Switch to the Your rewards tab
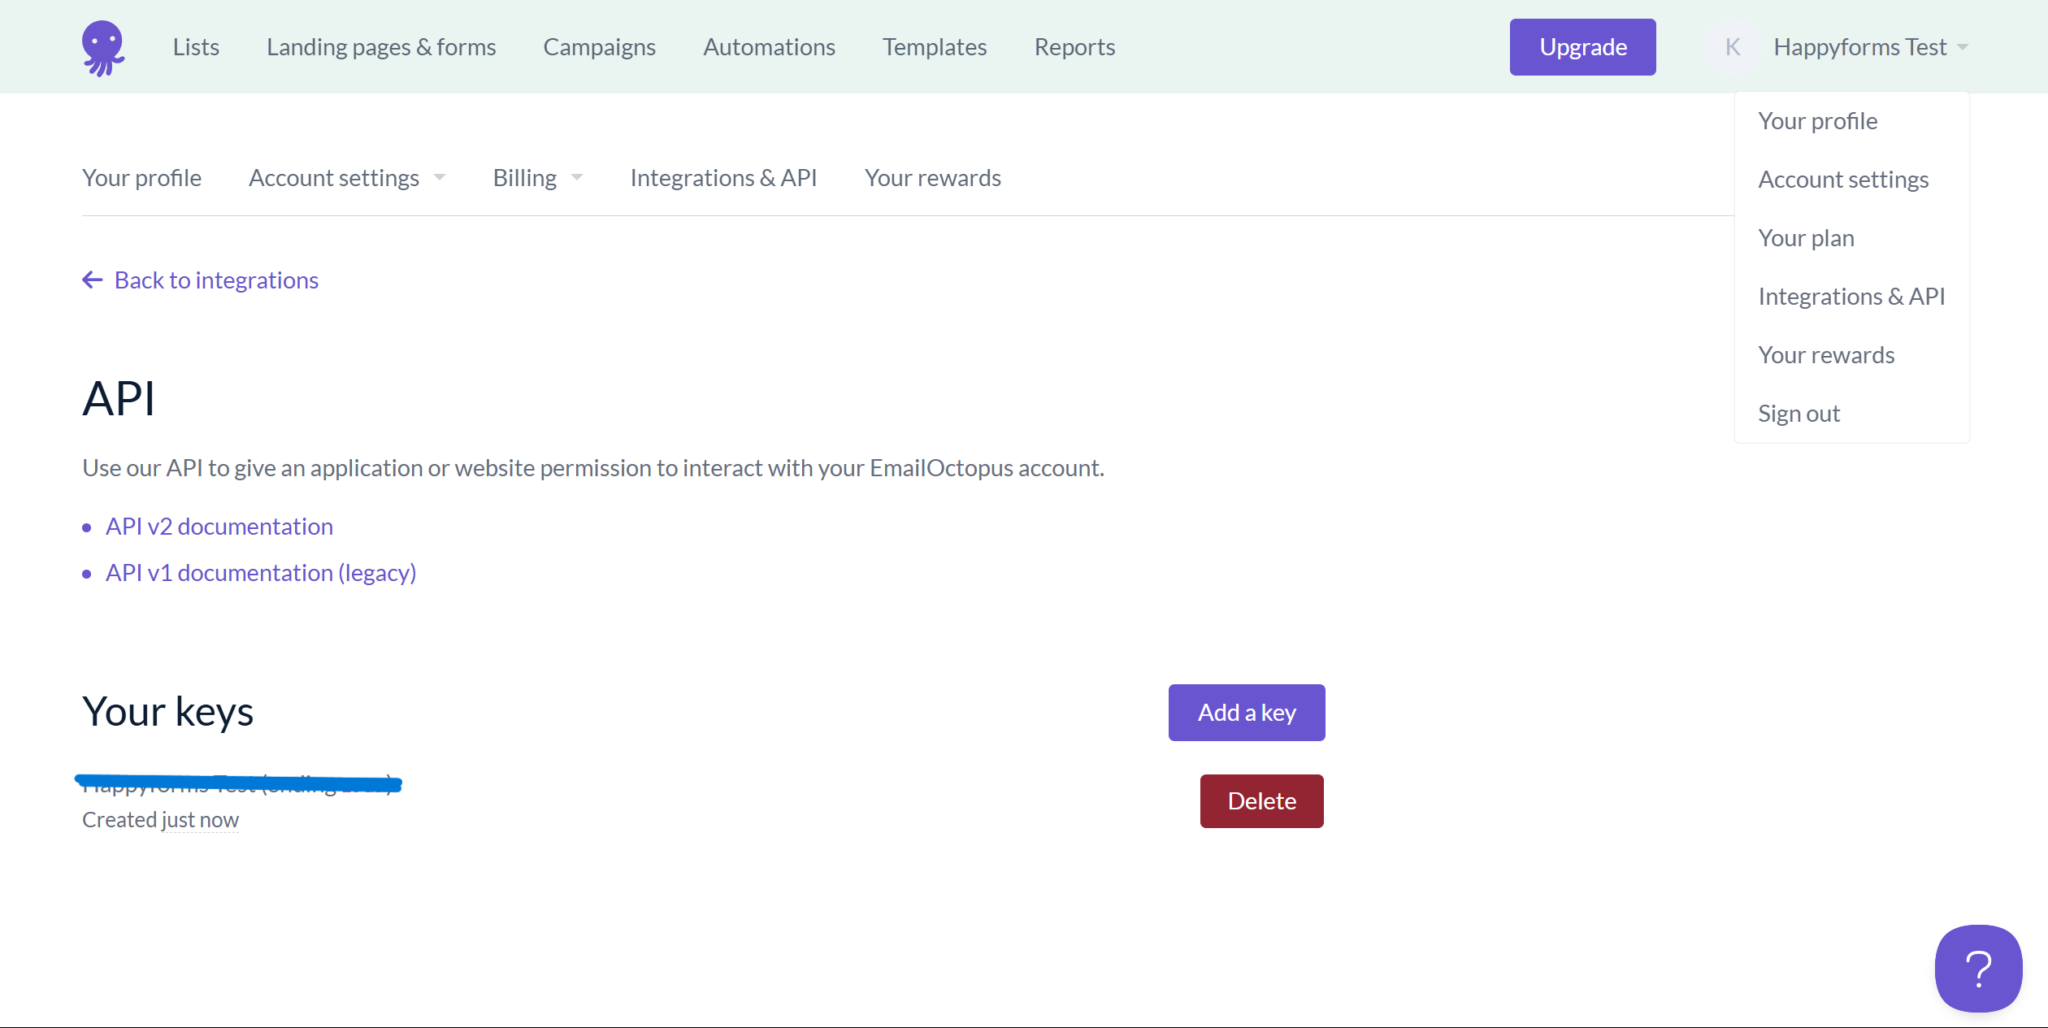Viewport: 2048px width, 1028px height. [x=932, y=177]
